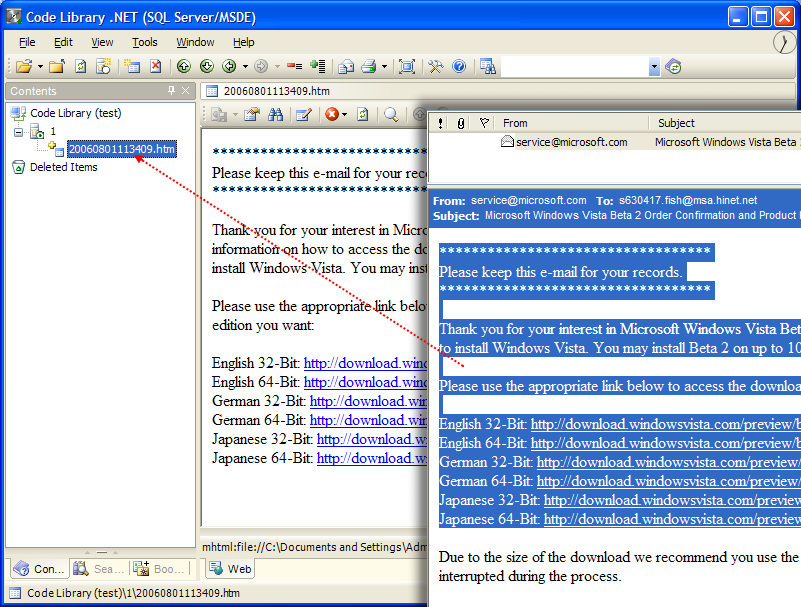Close the Contents panel with its X

(x=185, y=90)
